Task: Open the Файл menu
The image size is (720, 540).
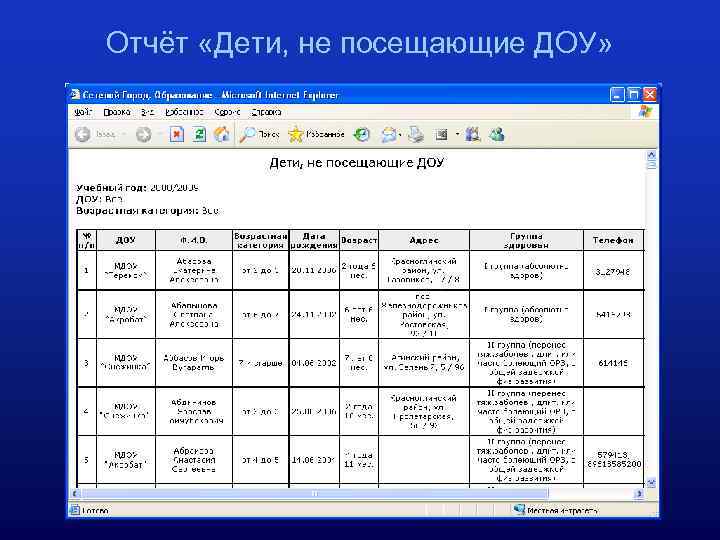Action: click(x=83, y=112)
